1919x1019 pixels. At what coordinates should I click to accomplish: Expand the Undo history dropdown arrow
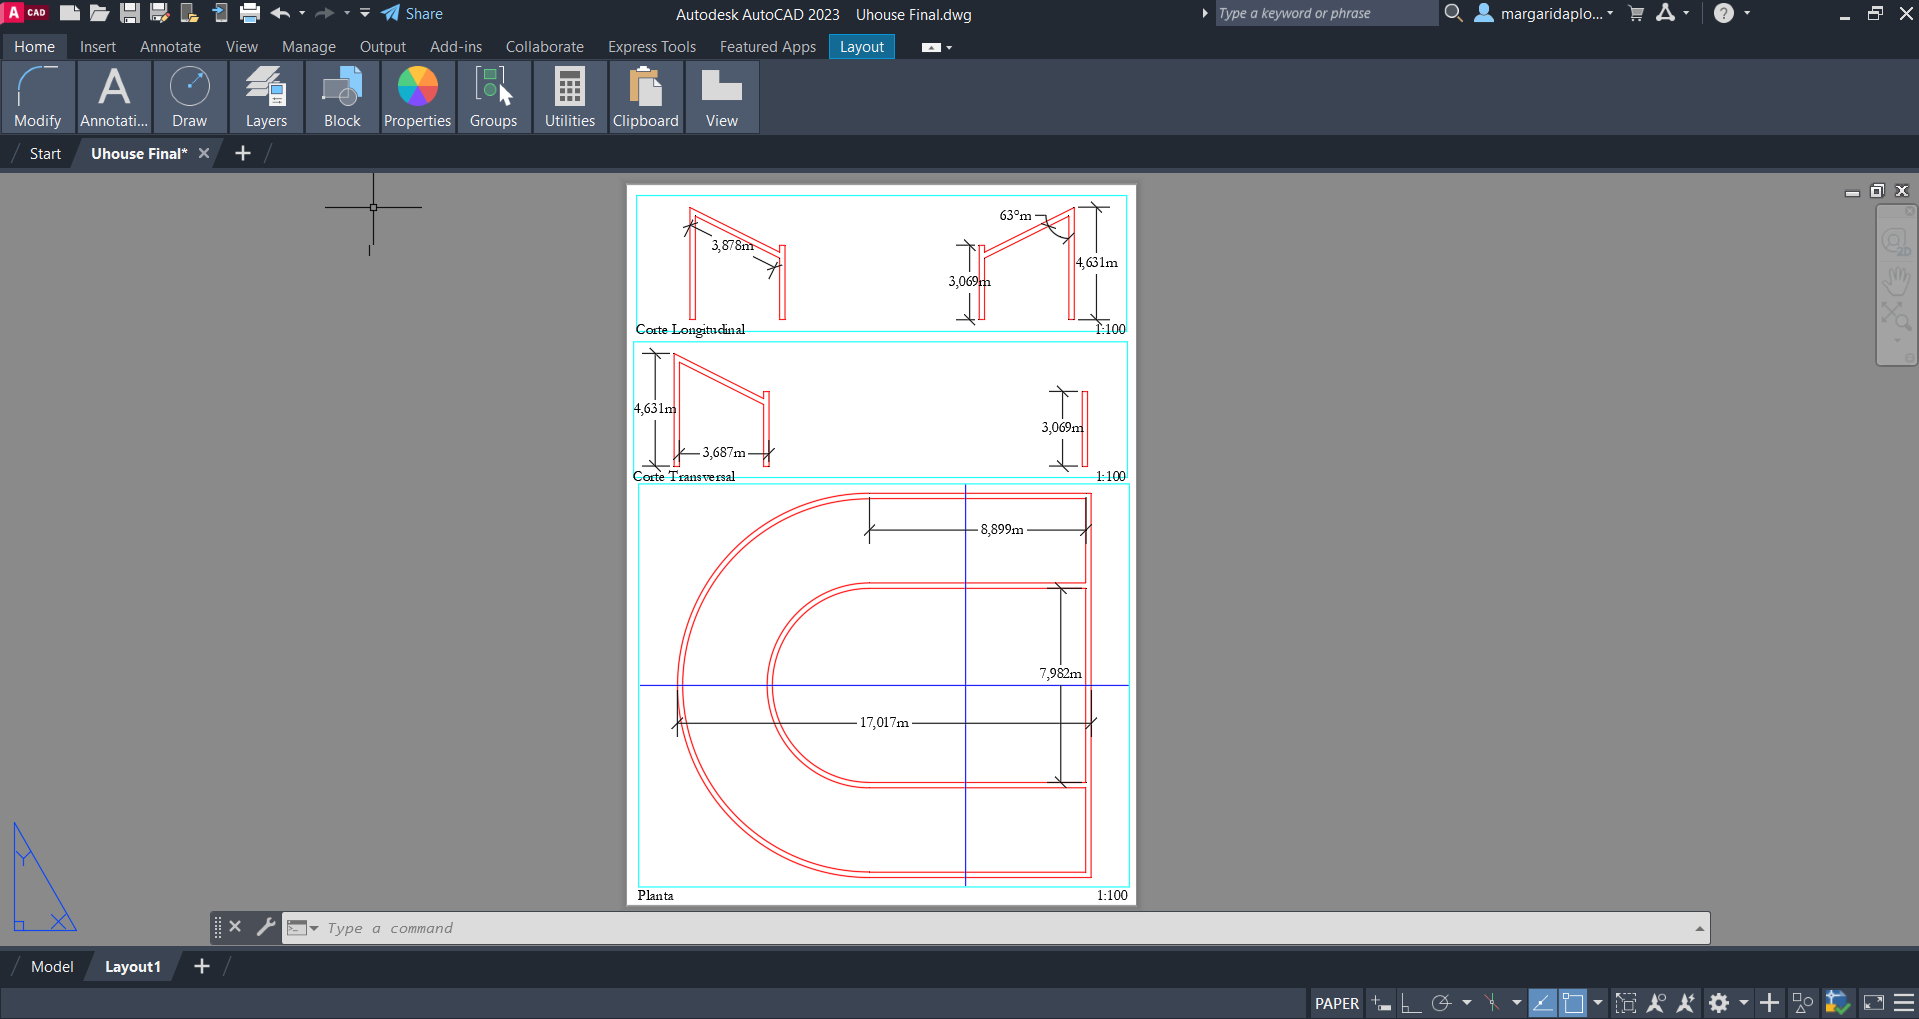pyautogui.click(x=302, y=14)
